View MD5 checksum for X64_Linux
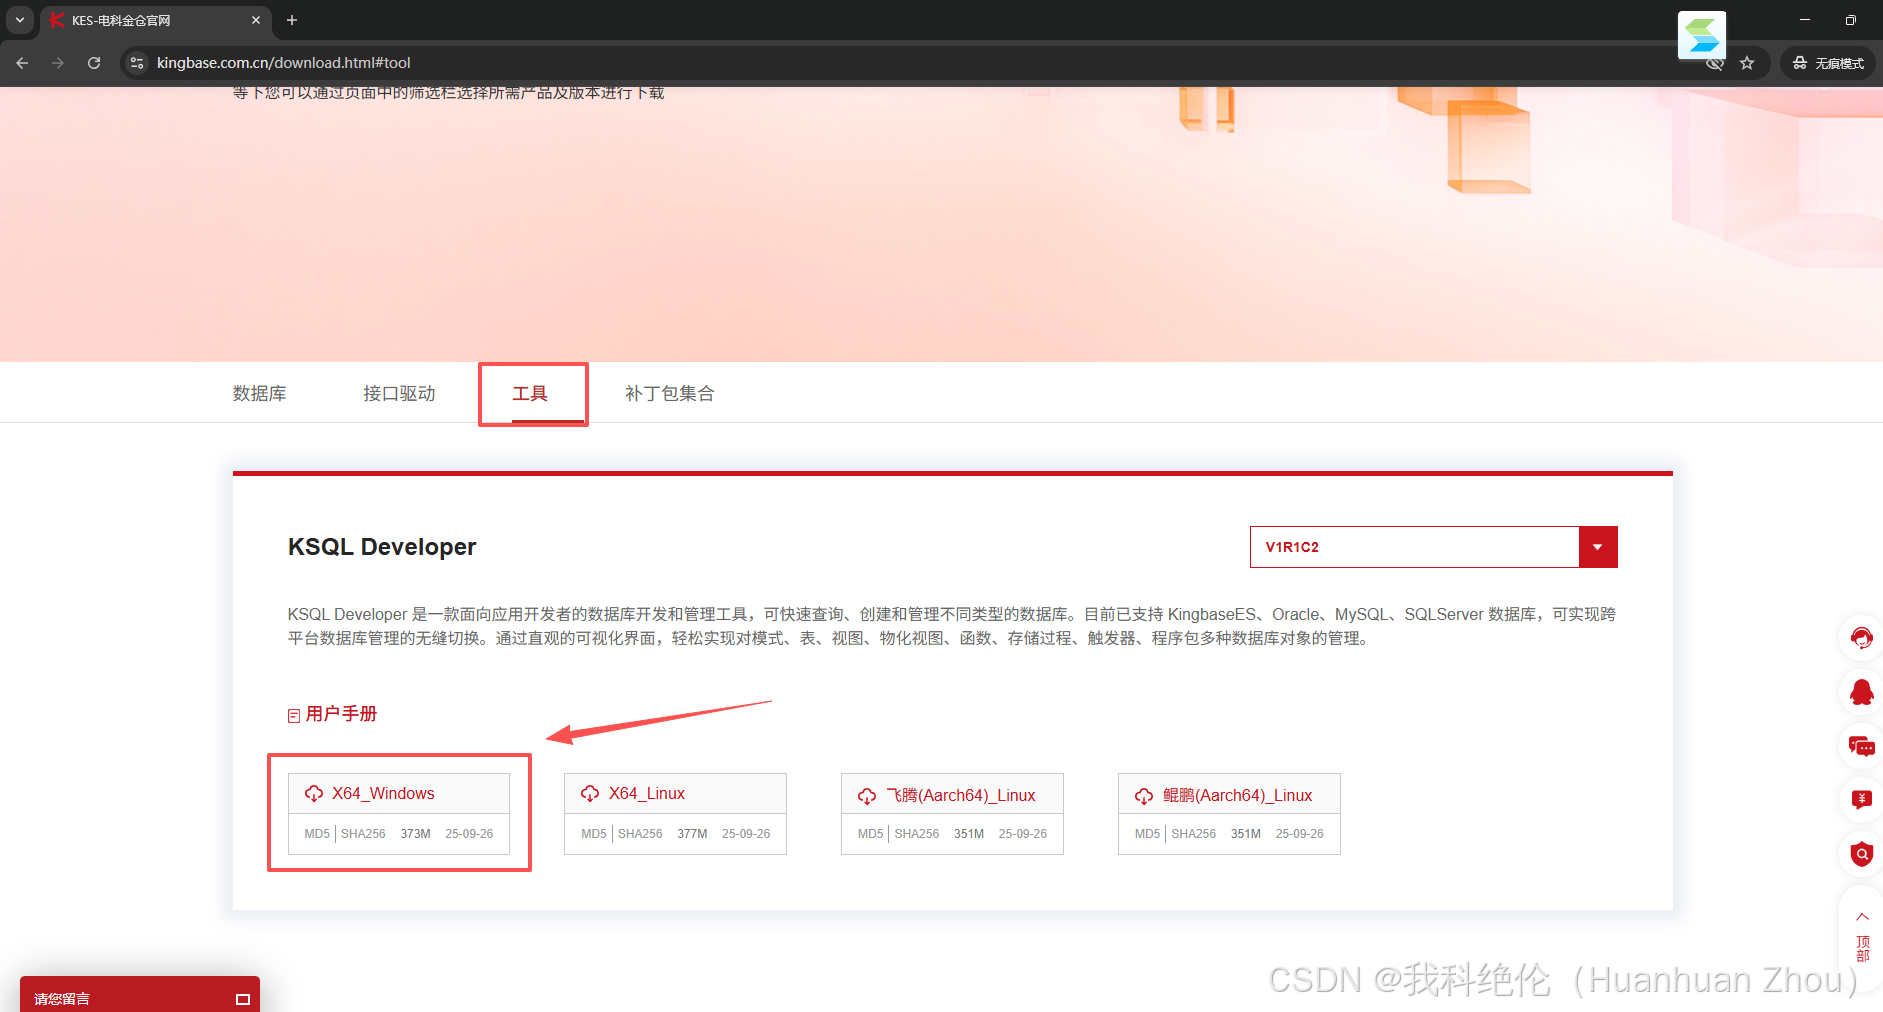The height and width of the screenshot is (1012, 1883). [x=594, y=834]
